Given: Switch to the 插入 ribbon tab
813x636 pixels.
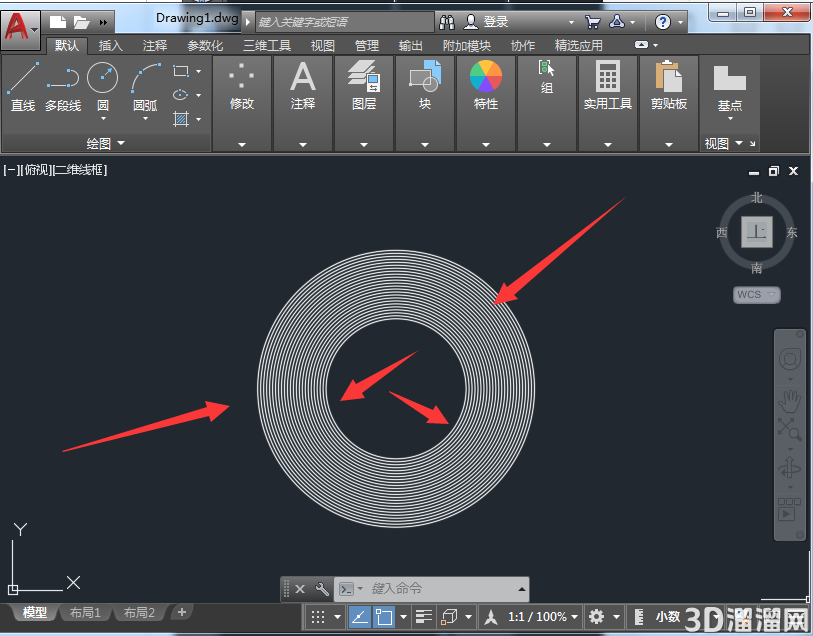Looking at the screenshot, I should pos(110,46).
